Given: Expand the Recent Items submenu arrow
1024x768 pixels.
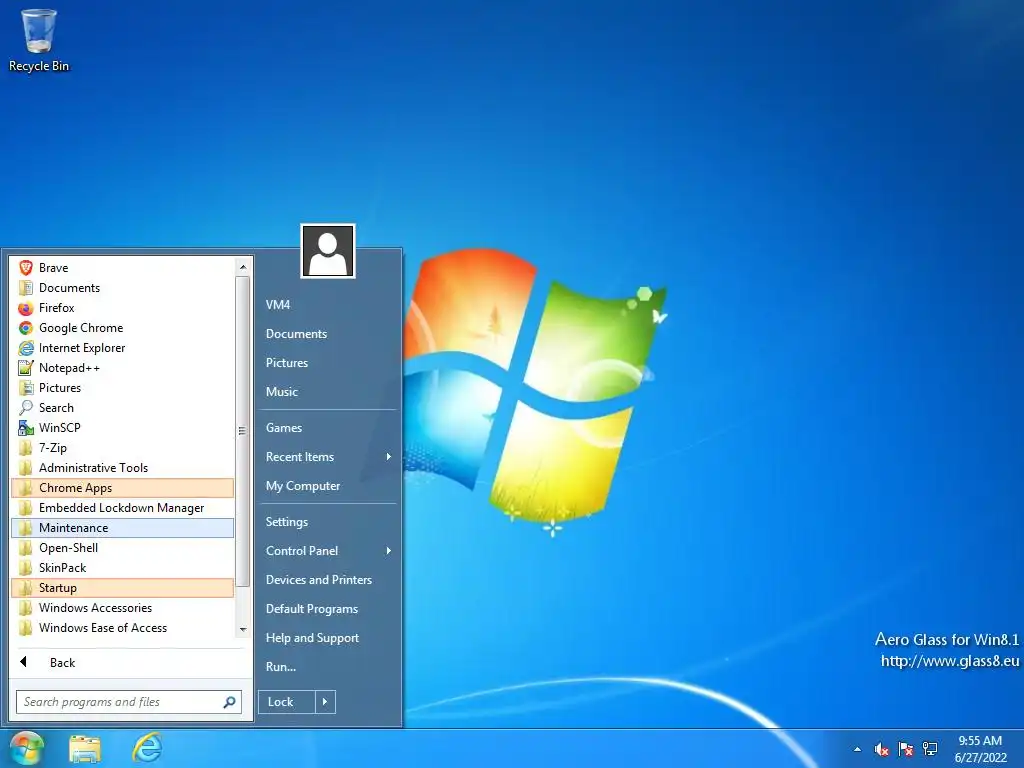Looking at the screenshot, I should (389, 457).
